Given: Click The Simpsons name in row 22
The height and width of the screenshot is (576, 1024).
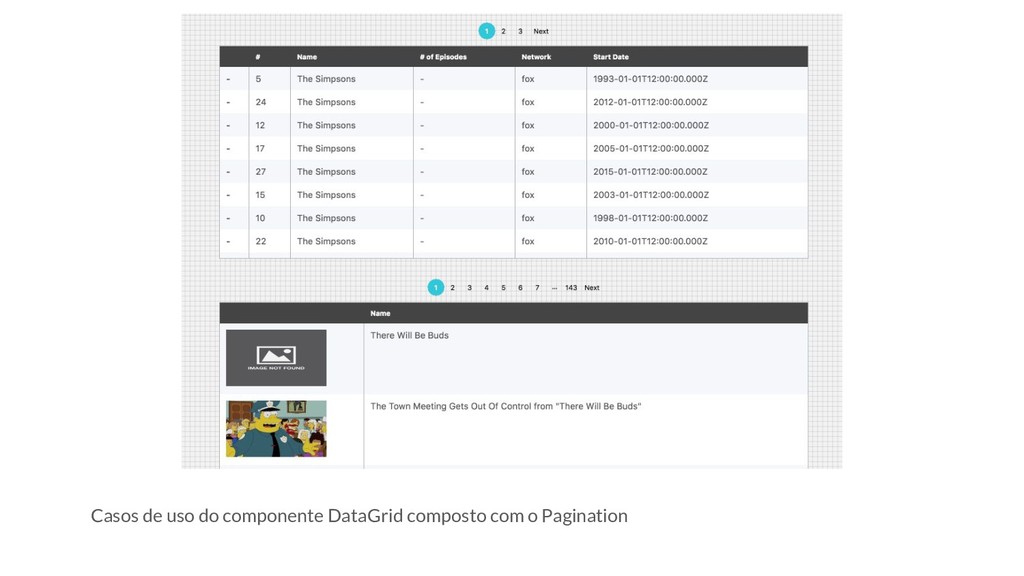Looking at the screenshot, I should [x=326, y=241].
